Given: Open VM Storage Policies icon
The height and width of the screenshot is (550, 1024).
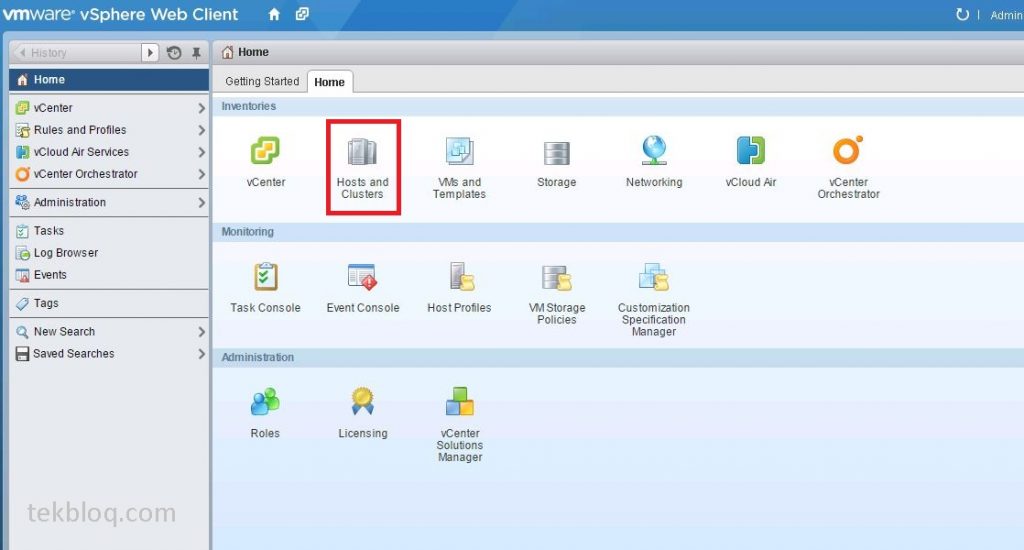Looking at the screenshot, I should [556, 278].
